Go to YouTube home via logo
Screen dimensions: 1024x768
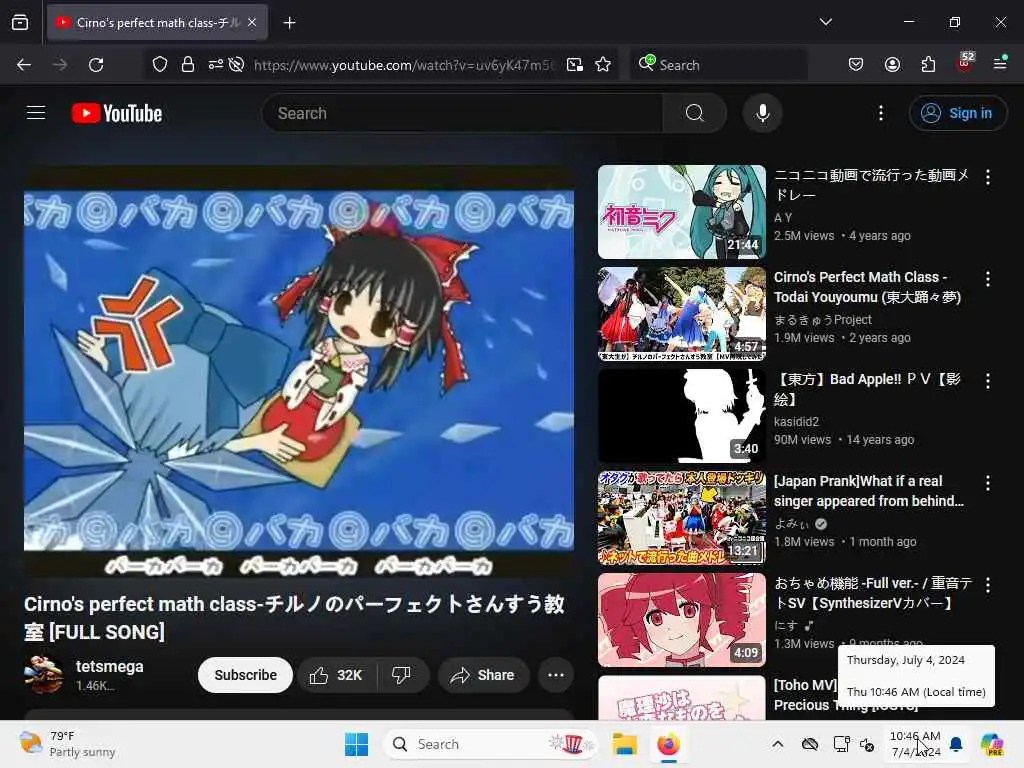pos(117,113)
